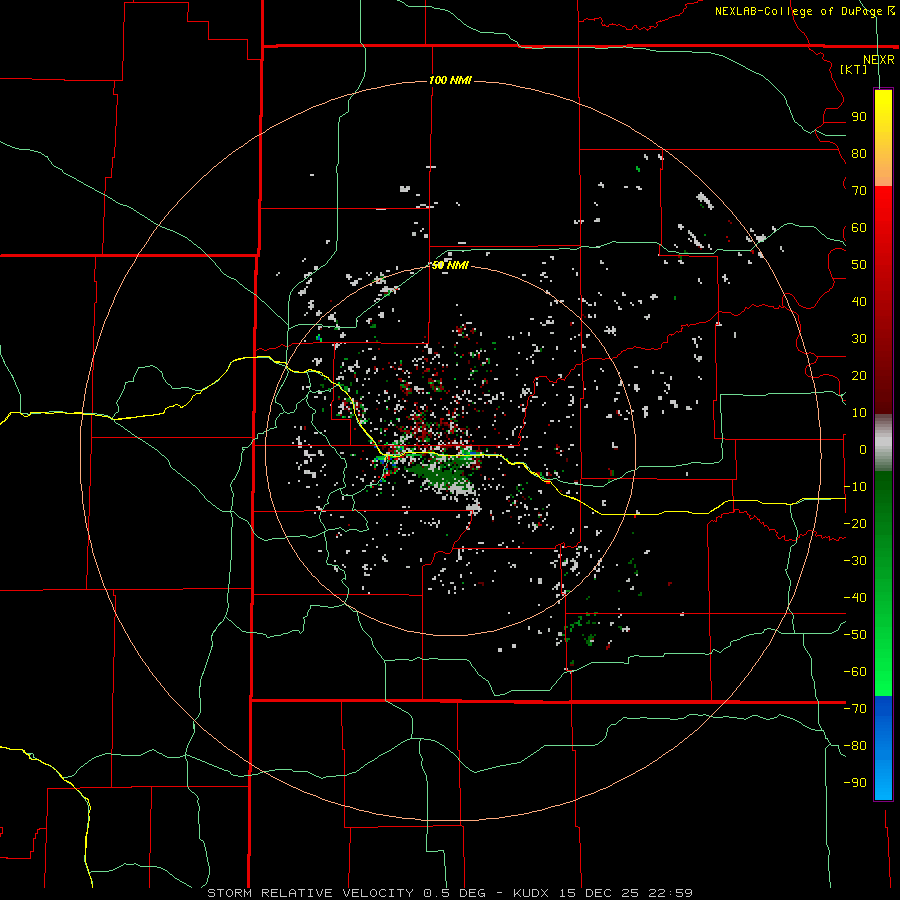Image resolution: width=900 pixels, height=900 pixels.
Task: Click the gray zero-velocity segment of color bar
Action: (x=883, y=443)
